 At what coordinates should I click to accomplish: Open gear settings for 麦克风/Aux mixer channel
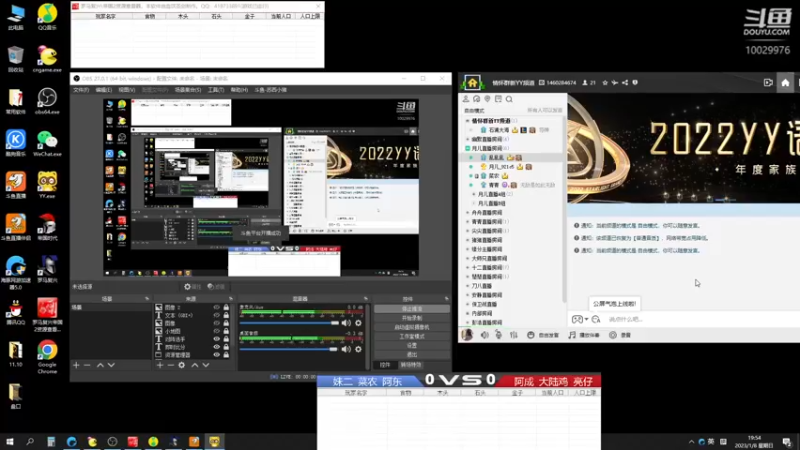coord(358,323)
